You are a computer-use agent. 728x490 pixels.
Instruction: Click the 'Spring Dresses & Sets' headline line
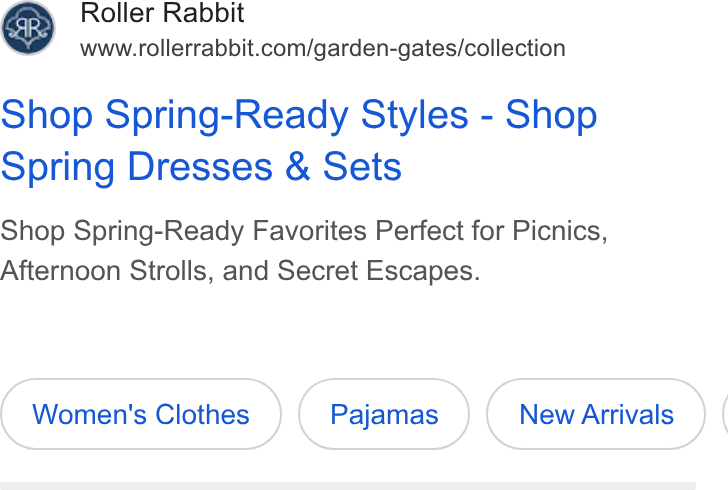pyautogui.click(x=201, y=167)
